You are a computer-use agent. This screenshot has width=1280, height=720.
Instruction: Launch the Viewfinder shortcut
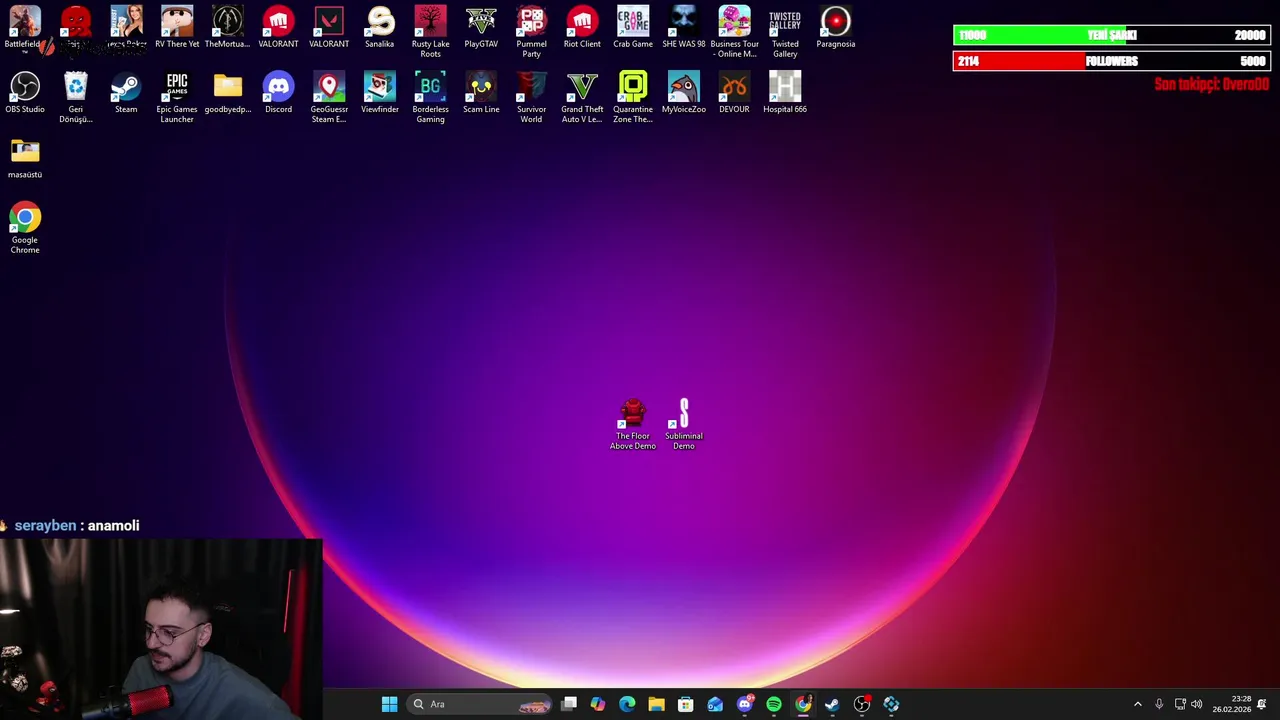tap(380, 93)
